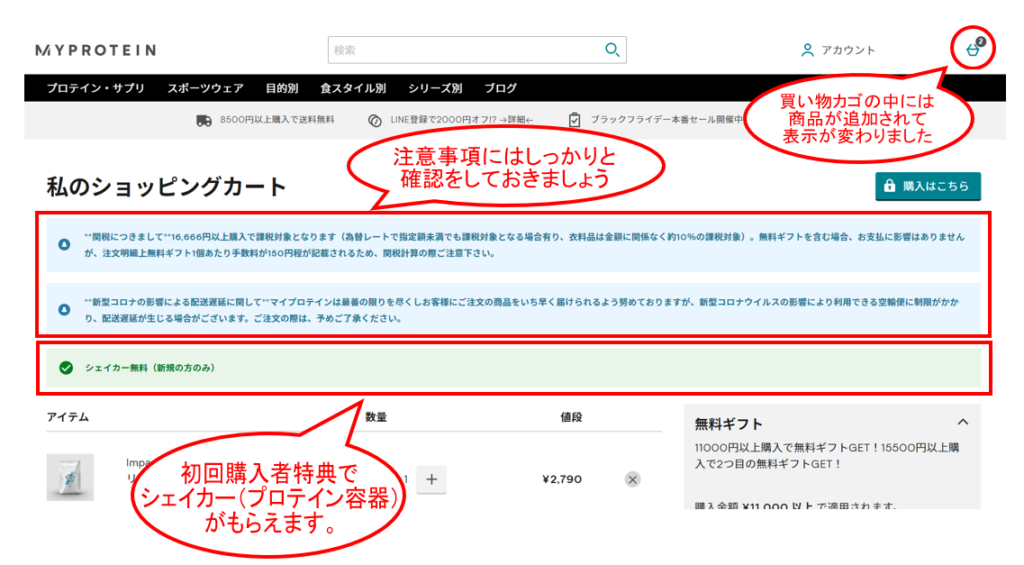Open the スポーツウェア menu

click(205, 88)
